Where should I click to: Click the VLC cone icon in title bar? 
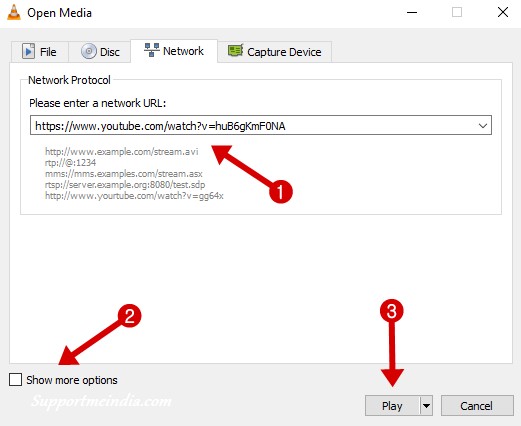pos(14,13)
